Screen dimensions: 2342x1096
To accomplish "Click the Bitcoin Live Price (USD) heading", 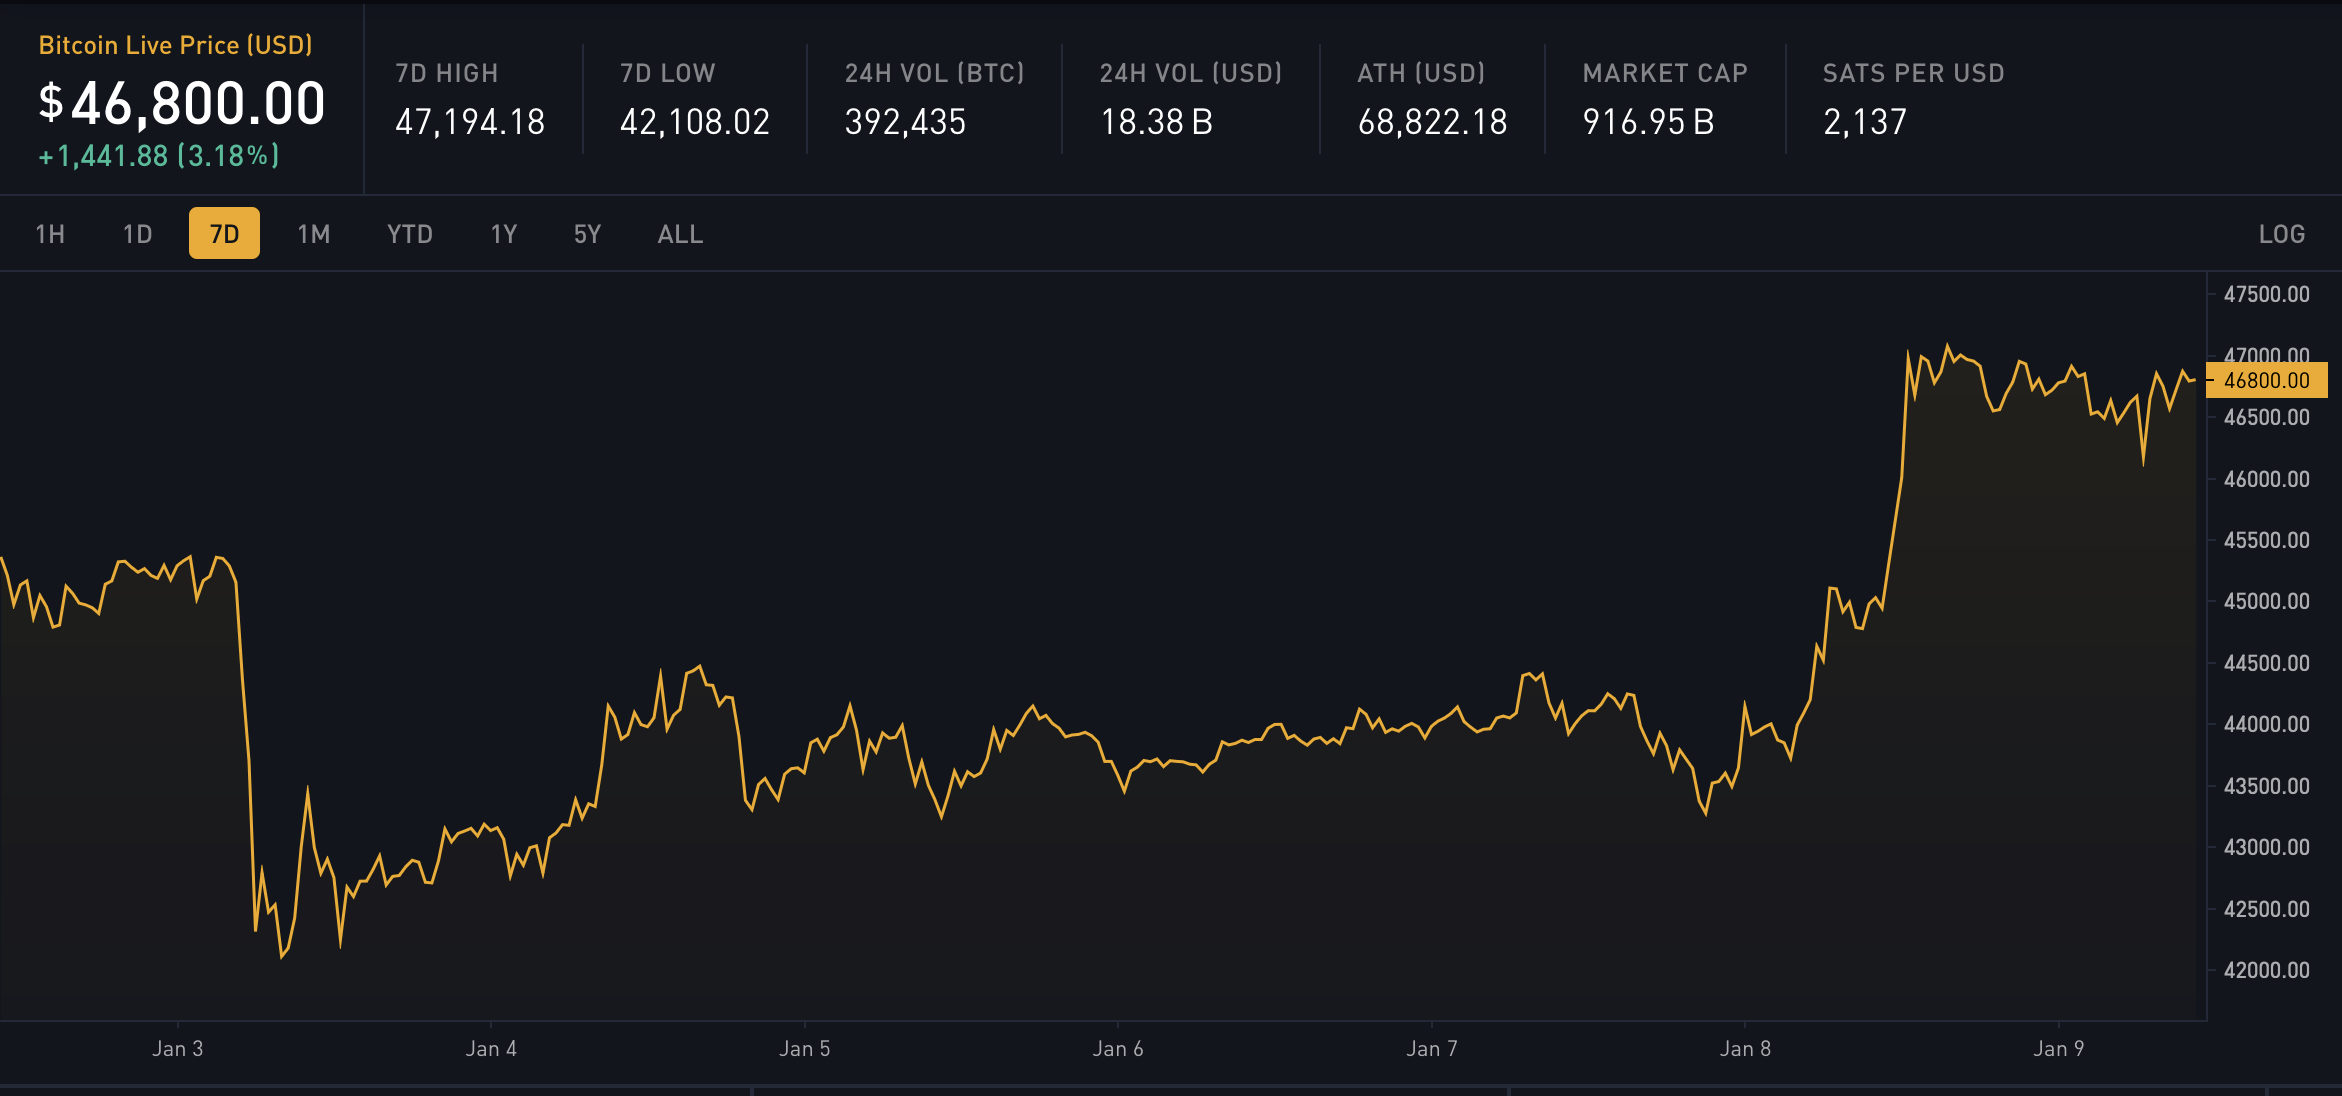I will [x=175, y=45].
